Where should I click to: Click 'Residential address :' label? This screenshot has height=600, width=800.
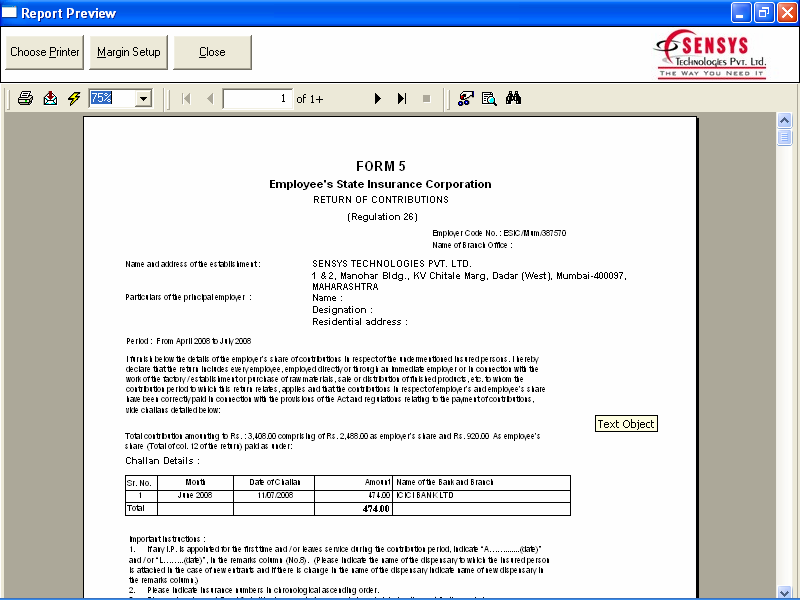(x=360, y=322)
